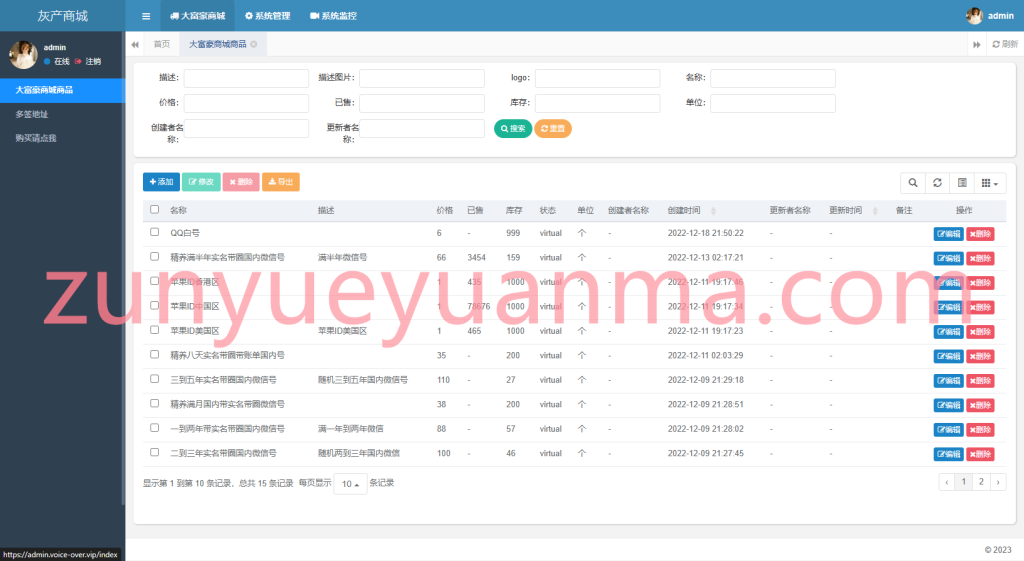Edit the 满半年微信号 row
1024x561 pixels.
pyautogui.click(x=948, y=259)
